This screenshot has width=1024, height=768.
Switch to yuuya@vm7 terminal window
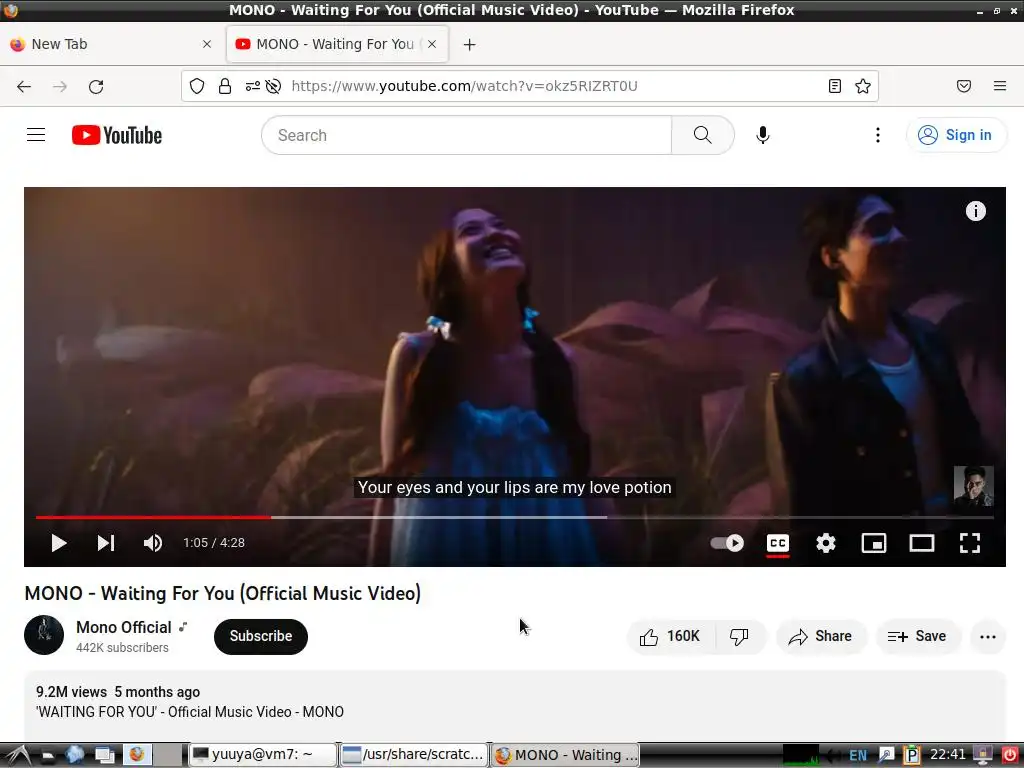tap(263, 754)
